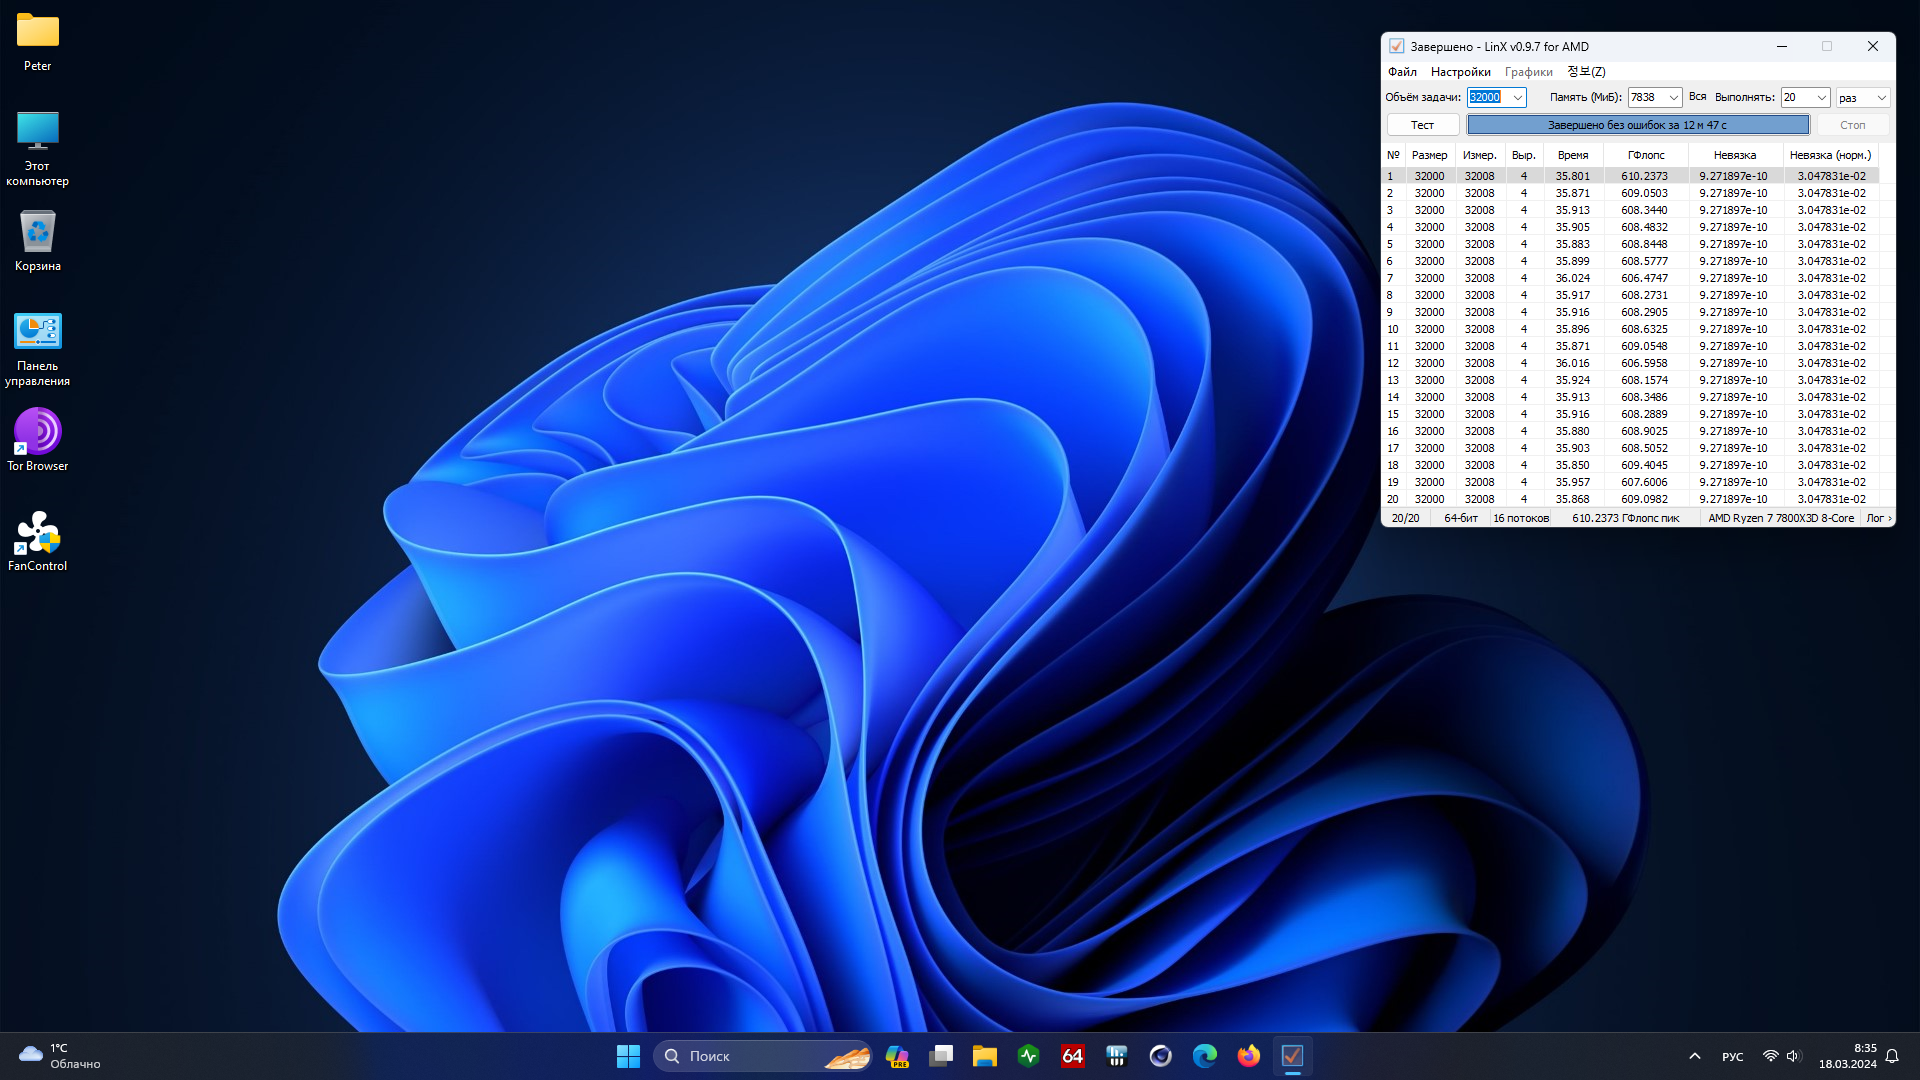Click the Вся memory button
This screenshot has width=1920, height=1080.
point(1697,97)
